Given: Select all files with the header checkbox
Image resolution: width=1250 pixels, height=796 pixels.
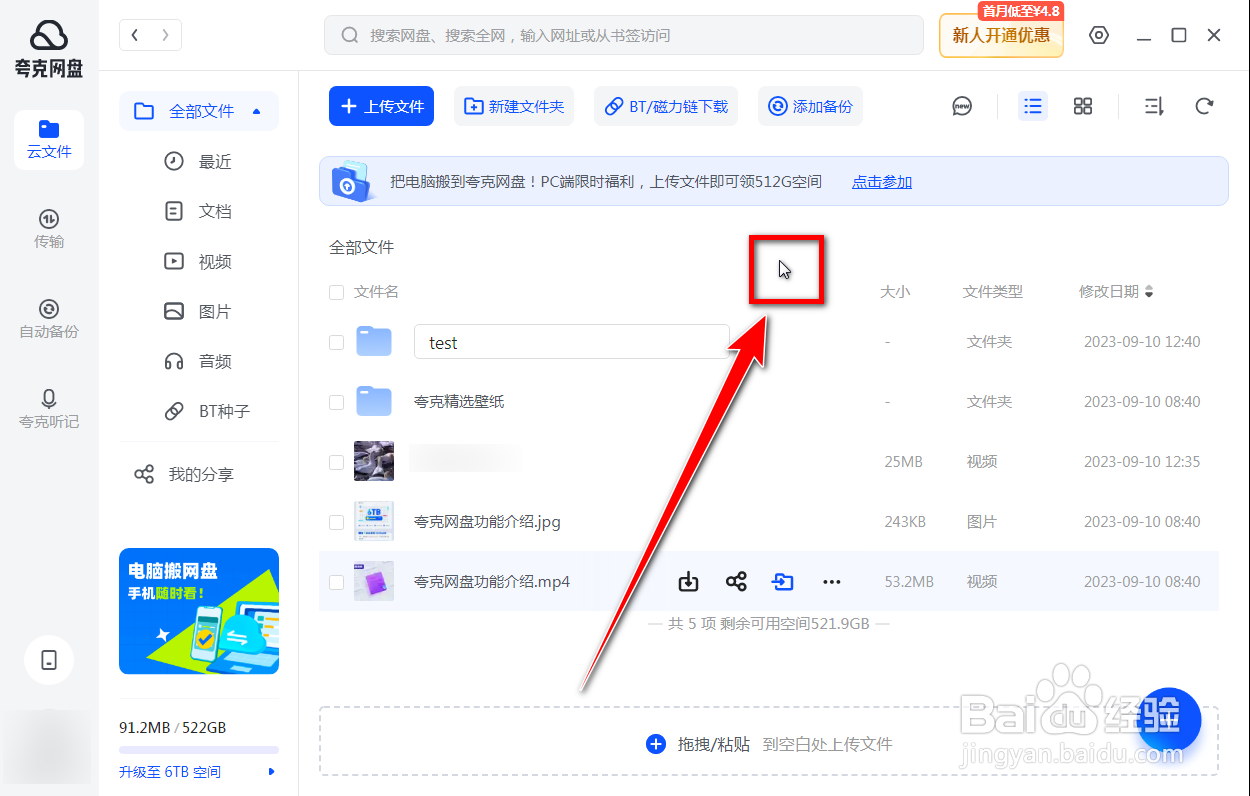Looking at the screenshot, I should (x=336, y=291).
